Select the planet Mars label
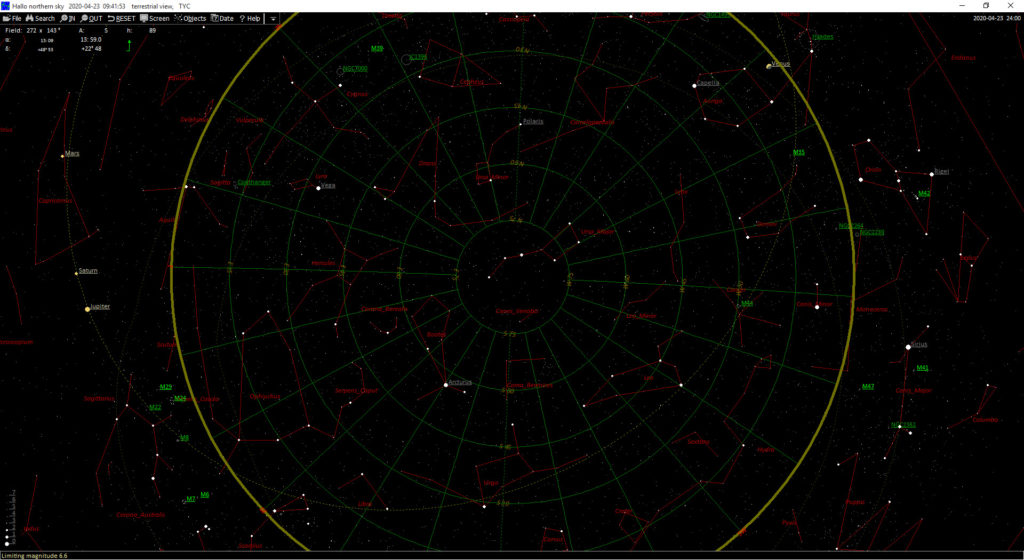This screenshot has width=1024, height=560. click(x=72, y=154)
